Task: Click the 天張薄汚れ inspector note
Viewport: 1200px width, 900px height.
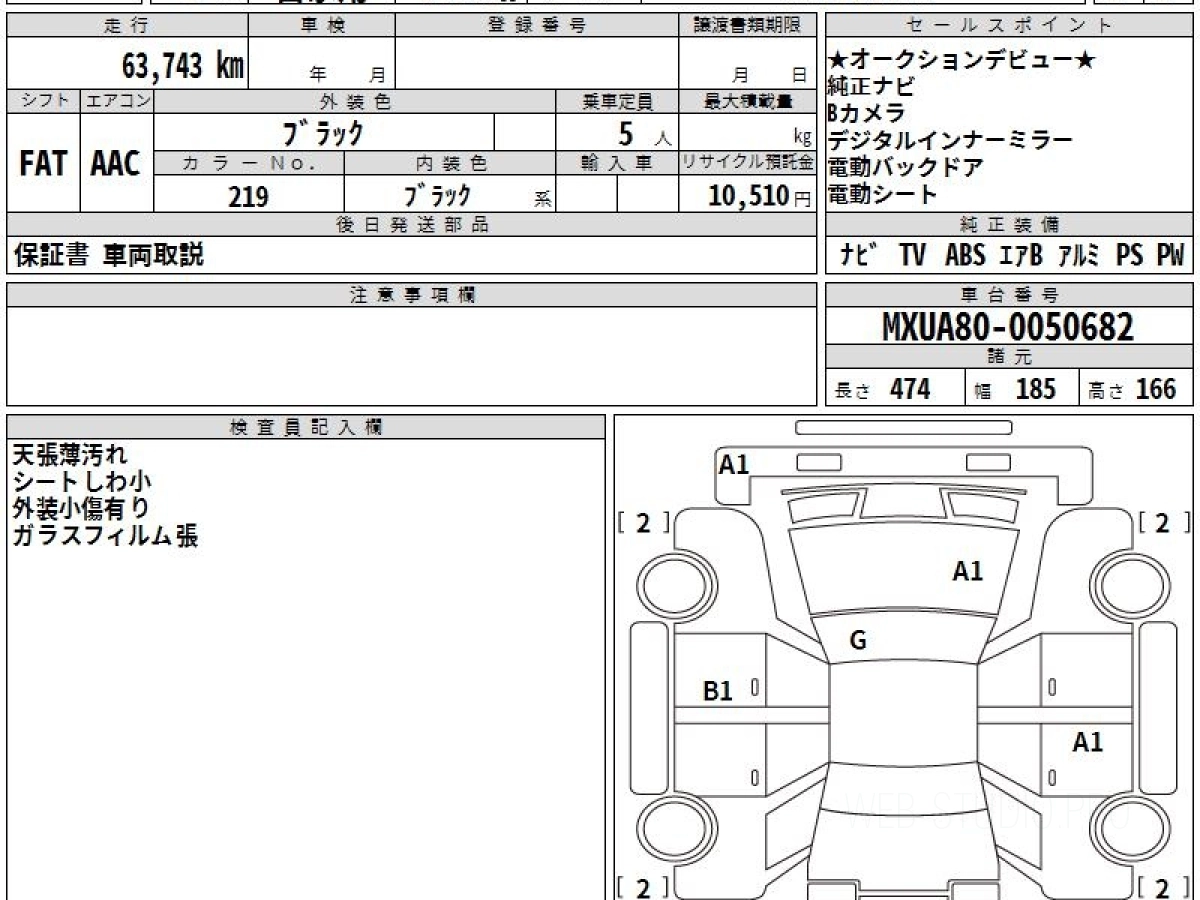Action: coord(70,455)
